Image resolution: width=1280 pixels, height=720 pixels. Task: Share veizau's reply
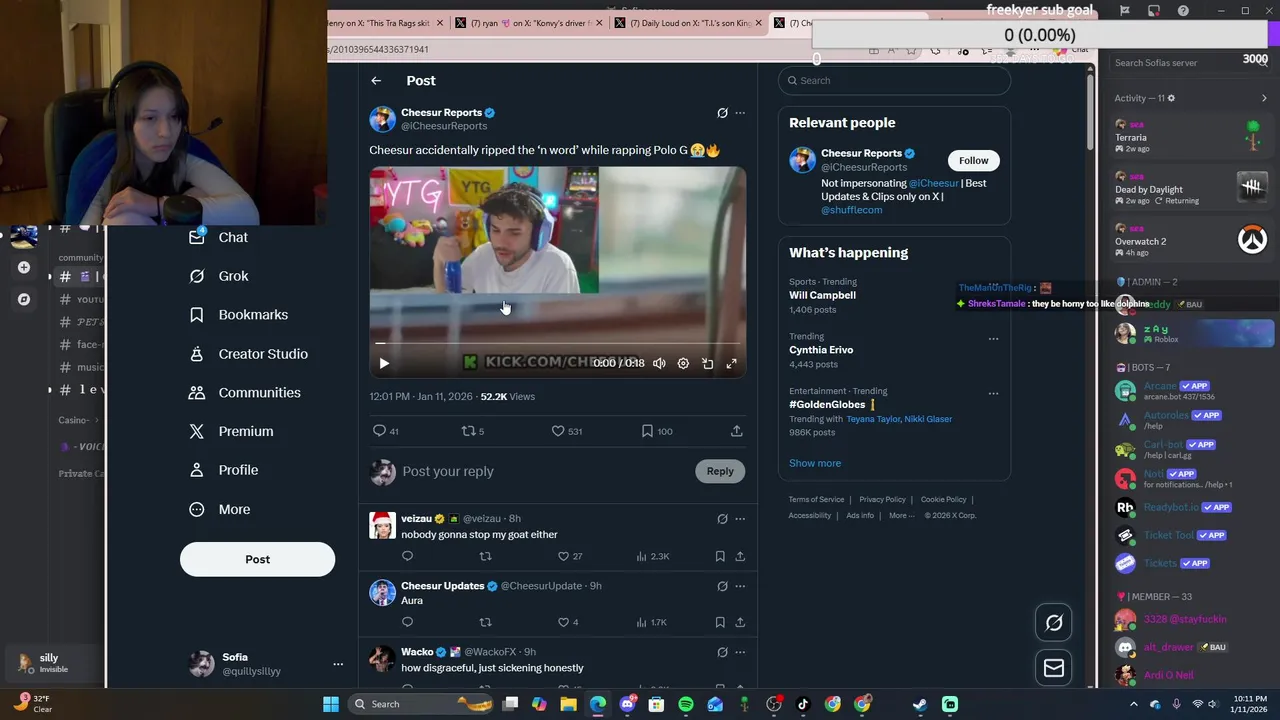pos(740,556)
